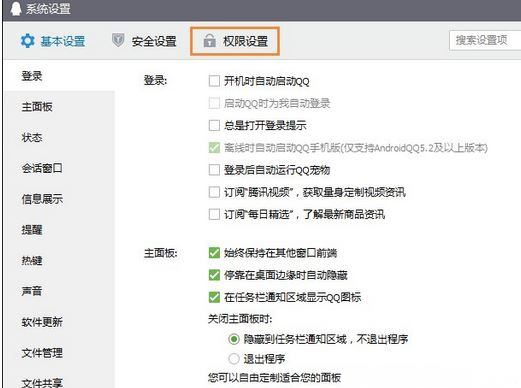The height and width of the screenshot is (388, 521).
Task: Open the 基本设置 tab
Action: pyautogui.click(x=53, y=41)
